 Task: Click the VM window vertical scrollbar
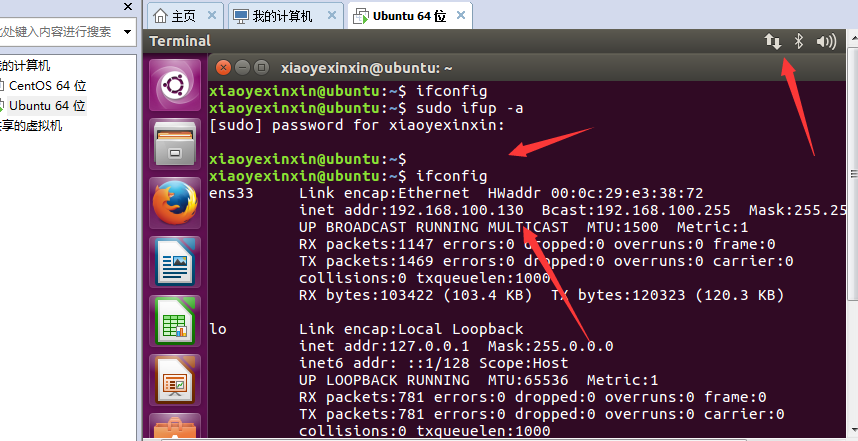point(853,175)
